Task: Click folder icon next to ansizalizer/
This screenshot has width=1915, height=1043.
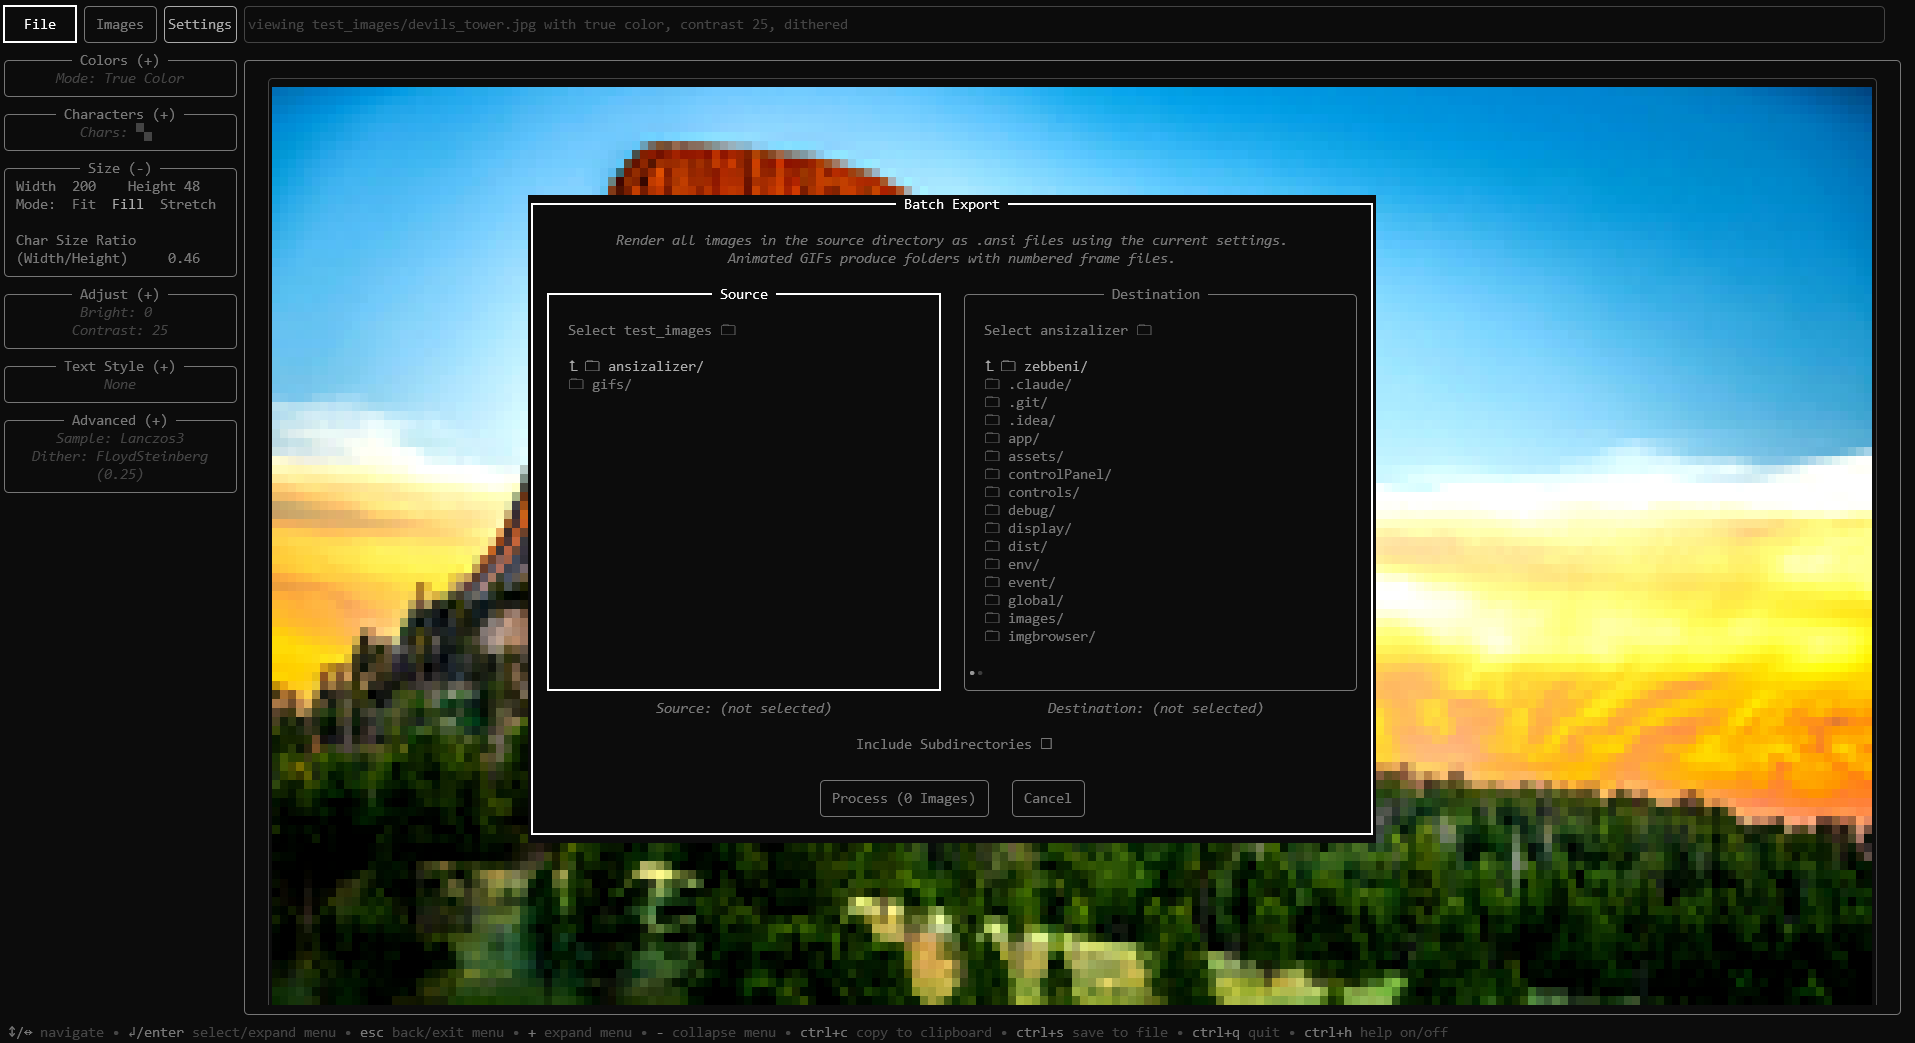Action: [x=592, y=366]
